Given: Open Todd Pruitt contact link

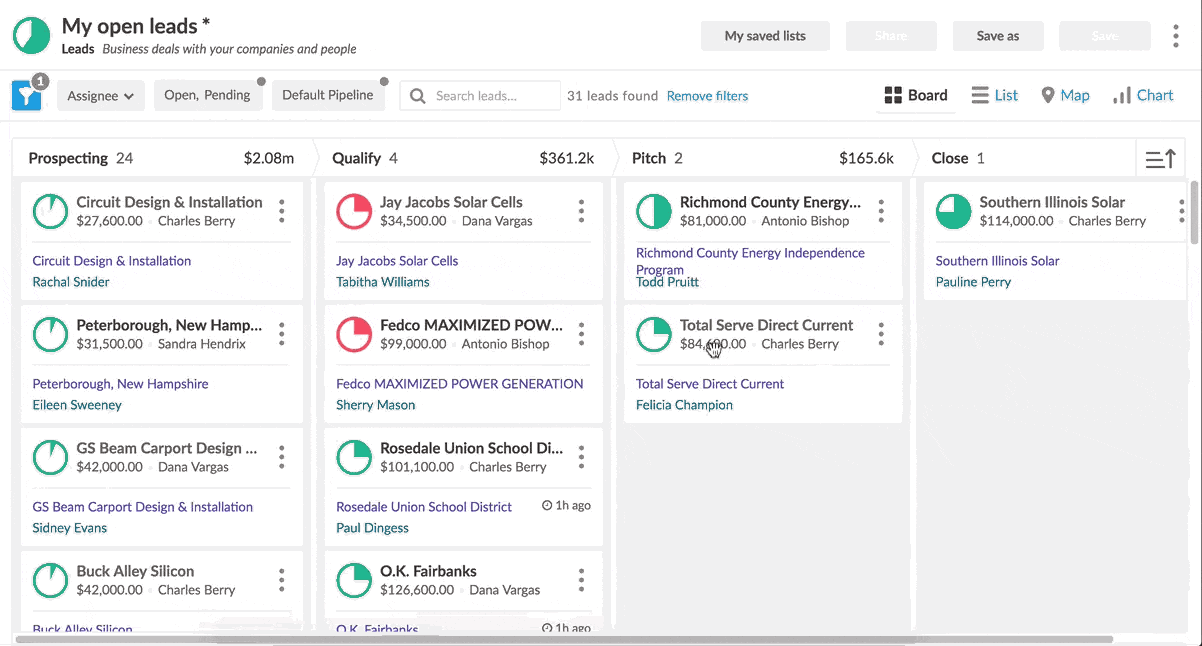Looking at the screenshot, I should click(x=667, y=282).
